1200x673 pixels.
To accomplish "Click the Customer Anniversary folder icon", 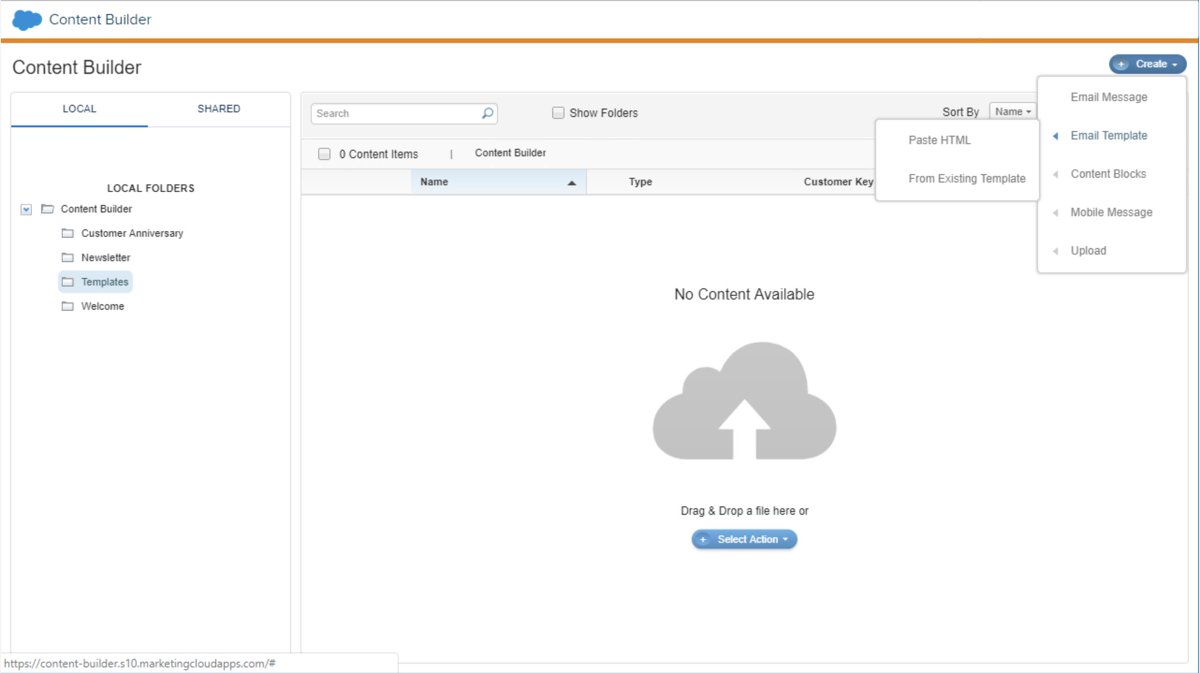I will (x=68, y=233).
